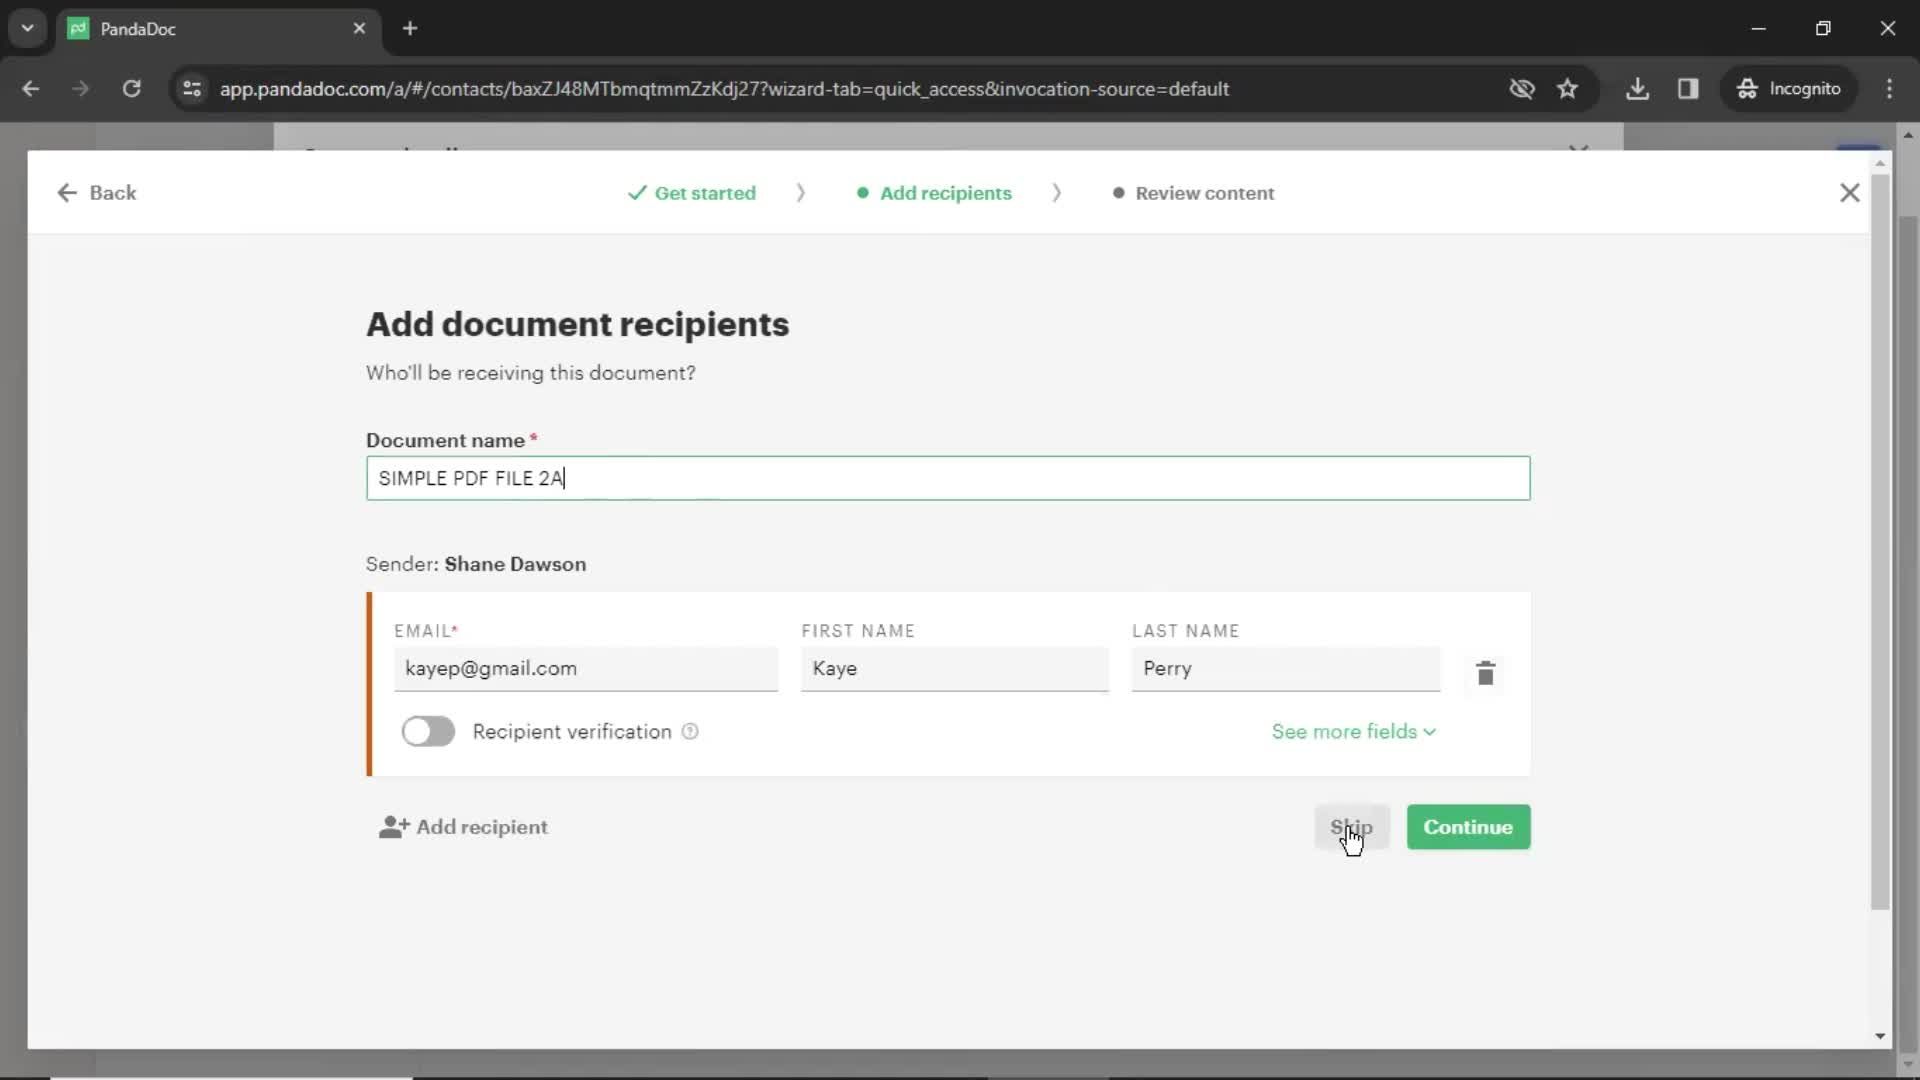Click the Document name input field
Screen dimensions: 1920x1080
(x=948, y=477)
